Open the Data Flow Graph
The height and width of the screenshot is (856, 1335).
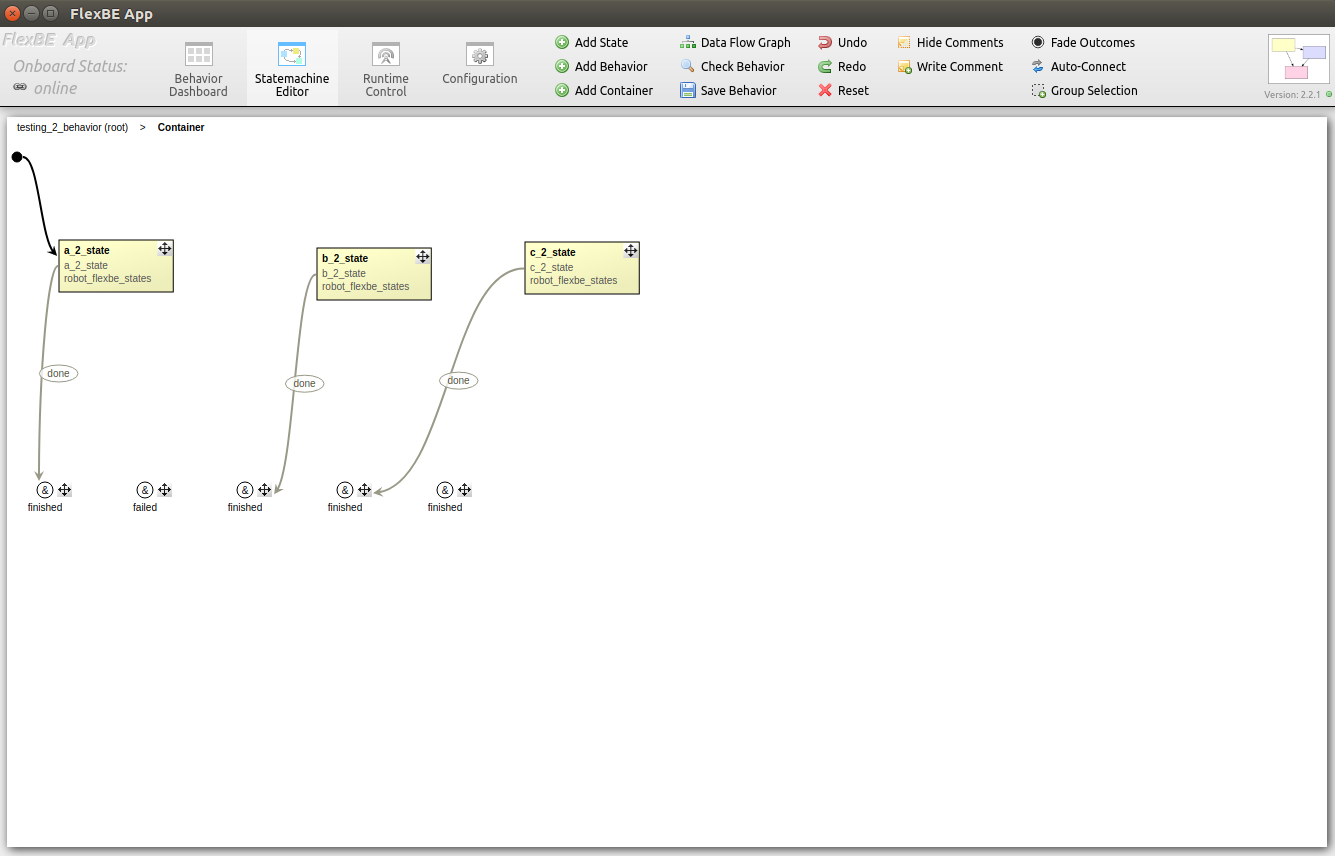pyautogui.click(x=737, y=42)
